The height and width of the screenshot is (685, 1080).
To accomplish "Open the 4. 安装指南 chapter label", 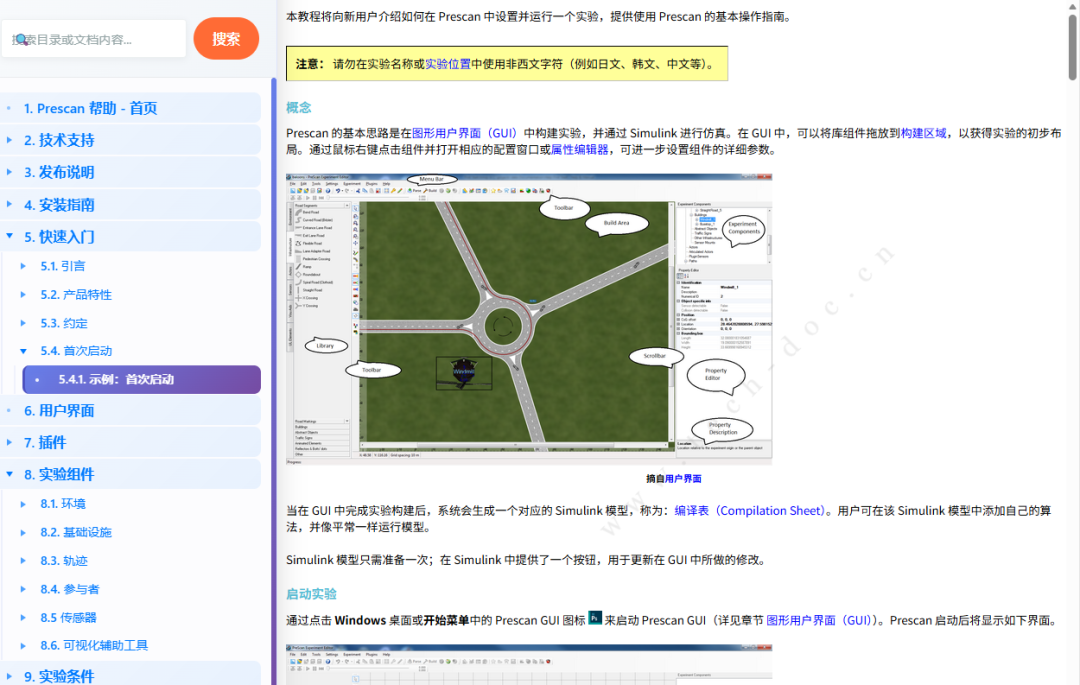I will click(59, 204).
